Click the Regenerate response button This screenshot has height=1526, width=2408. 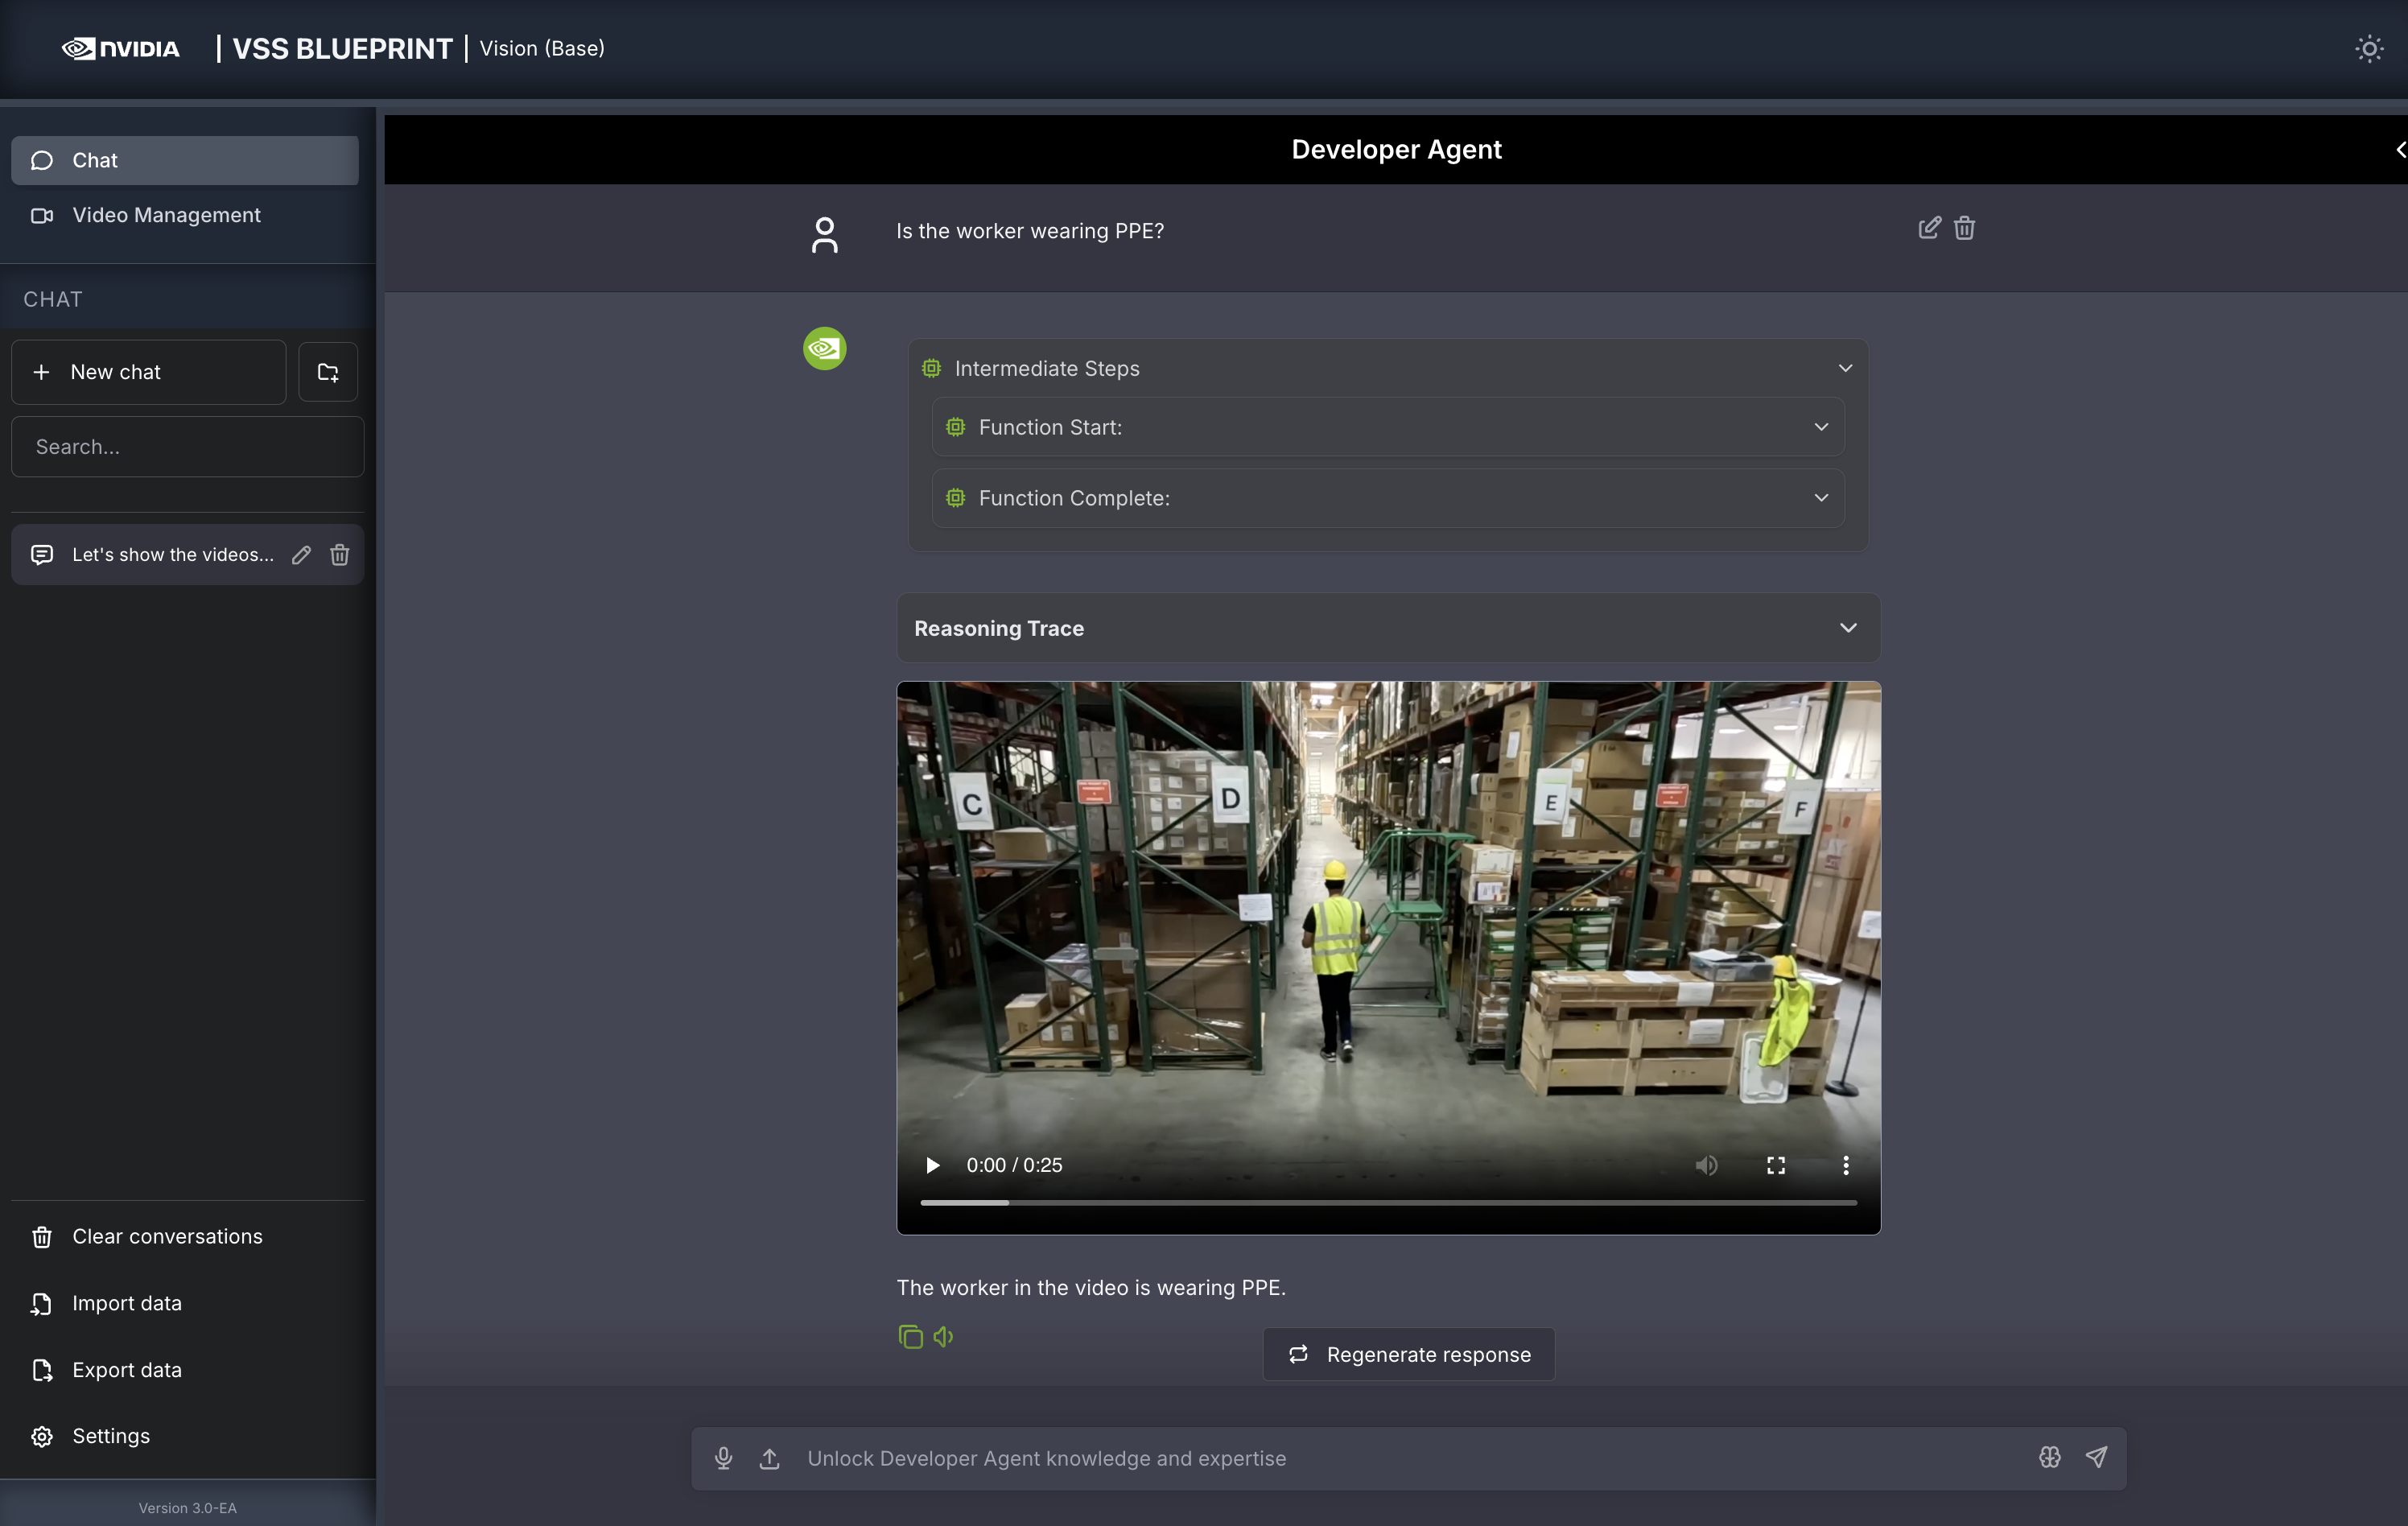1409,1354
